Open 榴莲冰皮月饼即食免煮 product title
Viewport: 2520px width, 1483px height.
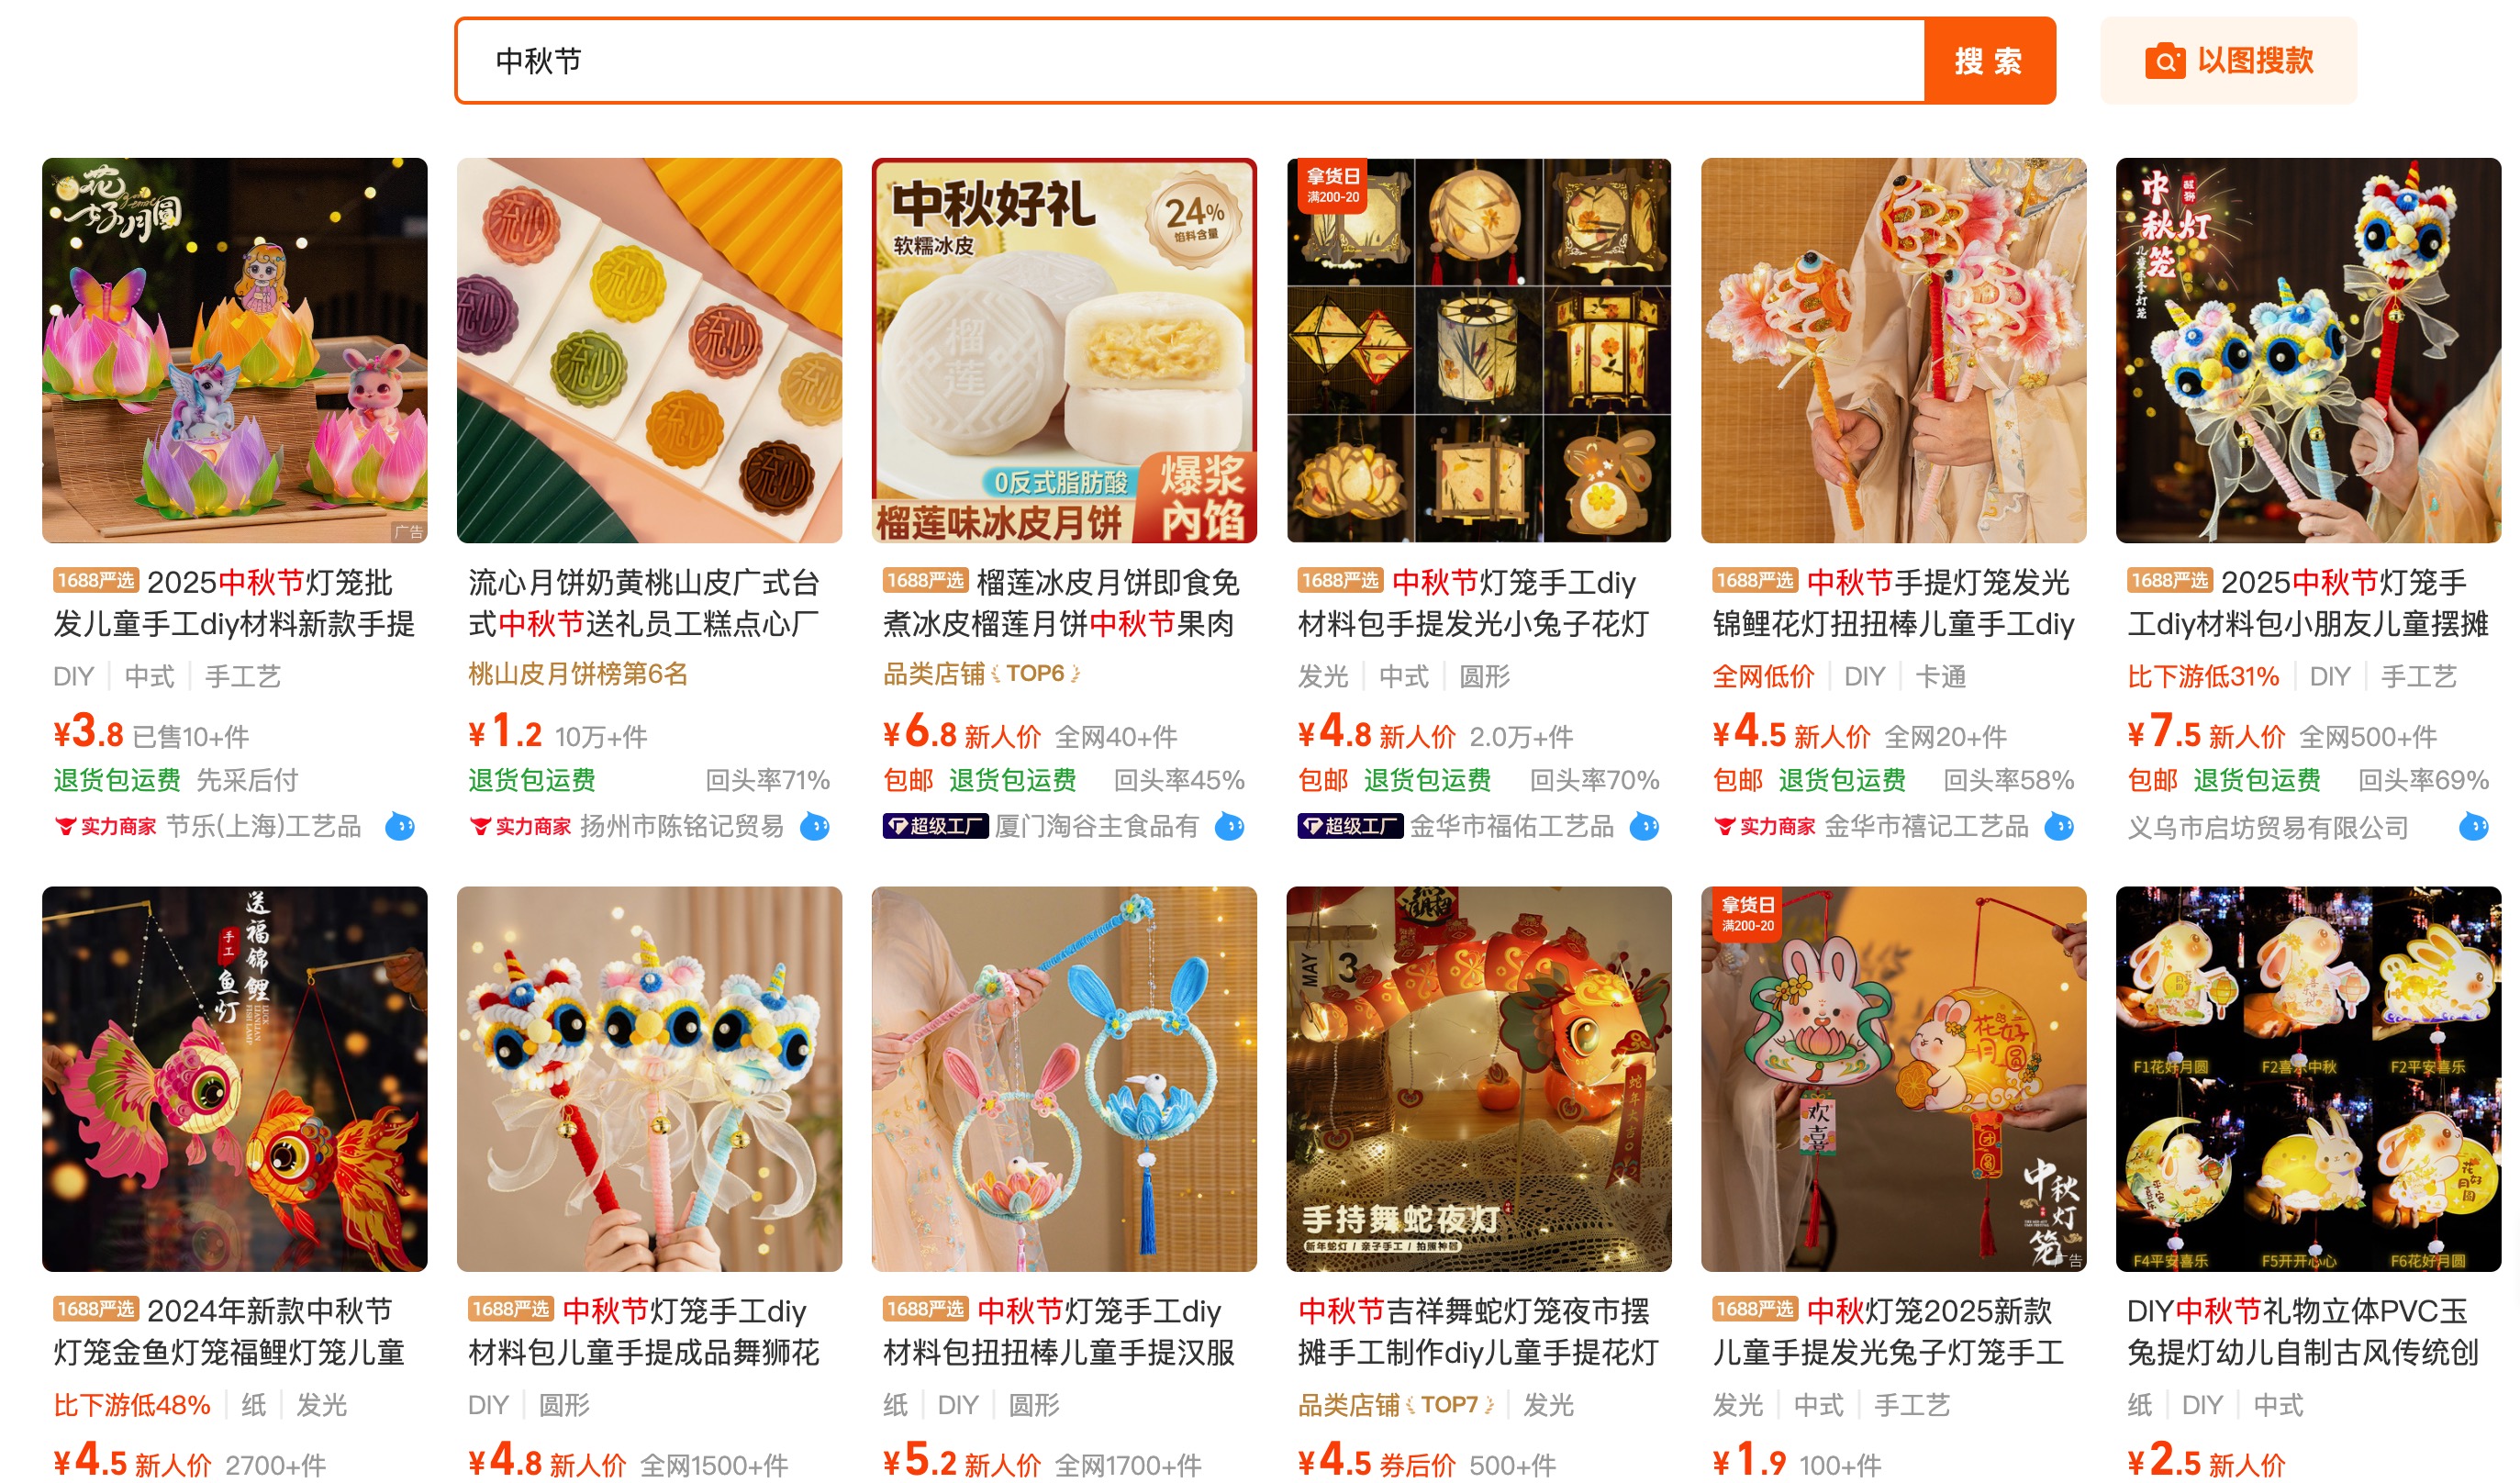tap(1062, 603)
